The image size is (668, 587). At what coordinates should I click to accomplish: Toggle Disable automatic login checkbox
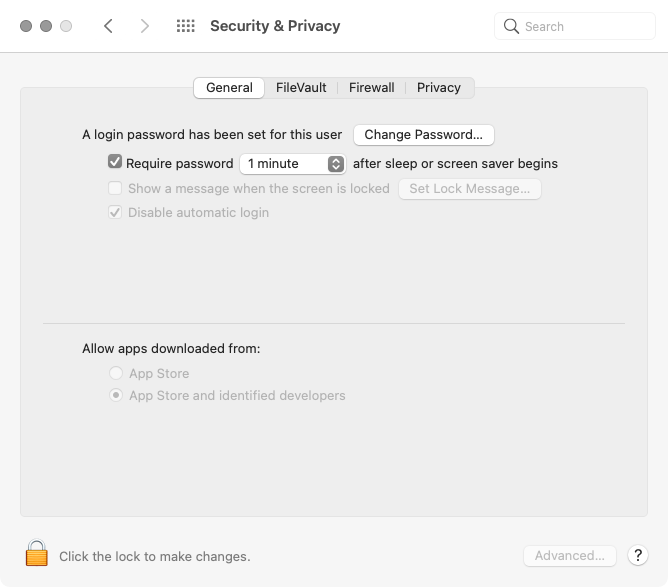[x=115, y=212]
